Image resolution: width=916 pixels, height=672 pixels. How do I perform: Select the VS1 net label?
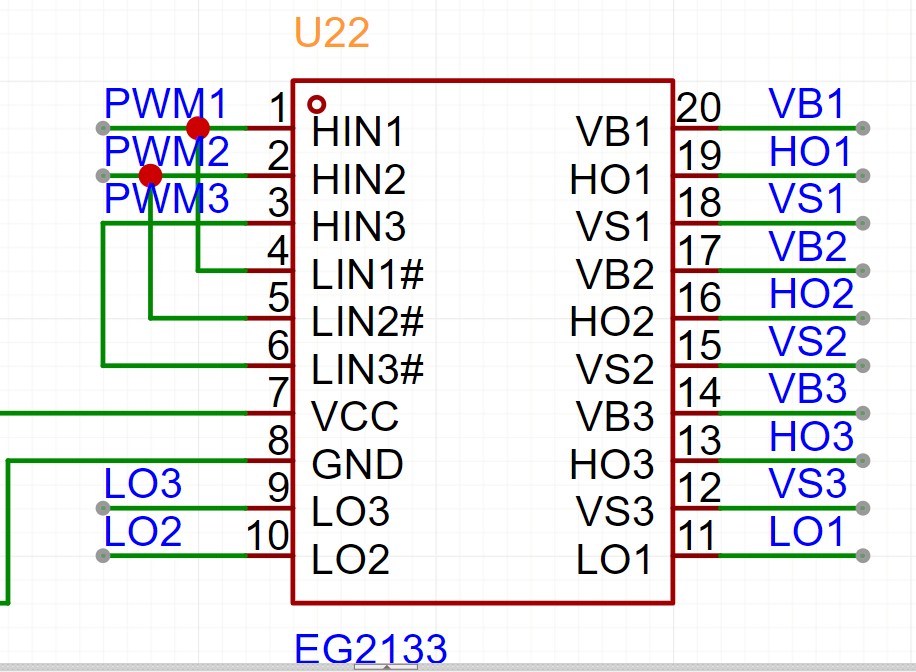click(808, 199)
